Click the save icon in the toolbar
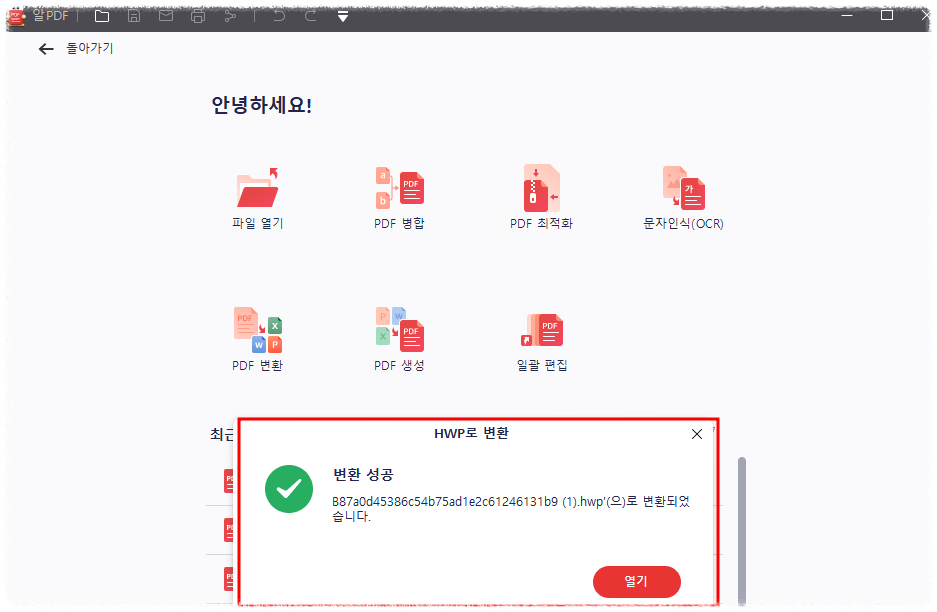This screenshot has height=612, width=937. 134,15
